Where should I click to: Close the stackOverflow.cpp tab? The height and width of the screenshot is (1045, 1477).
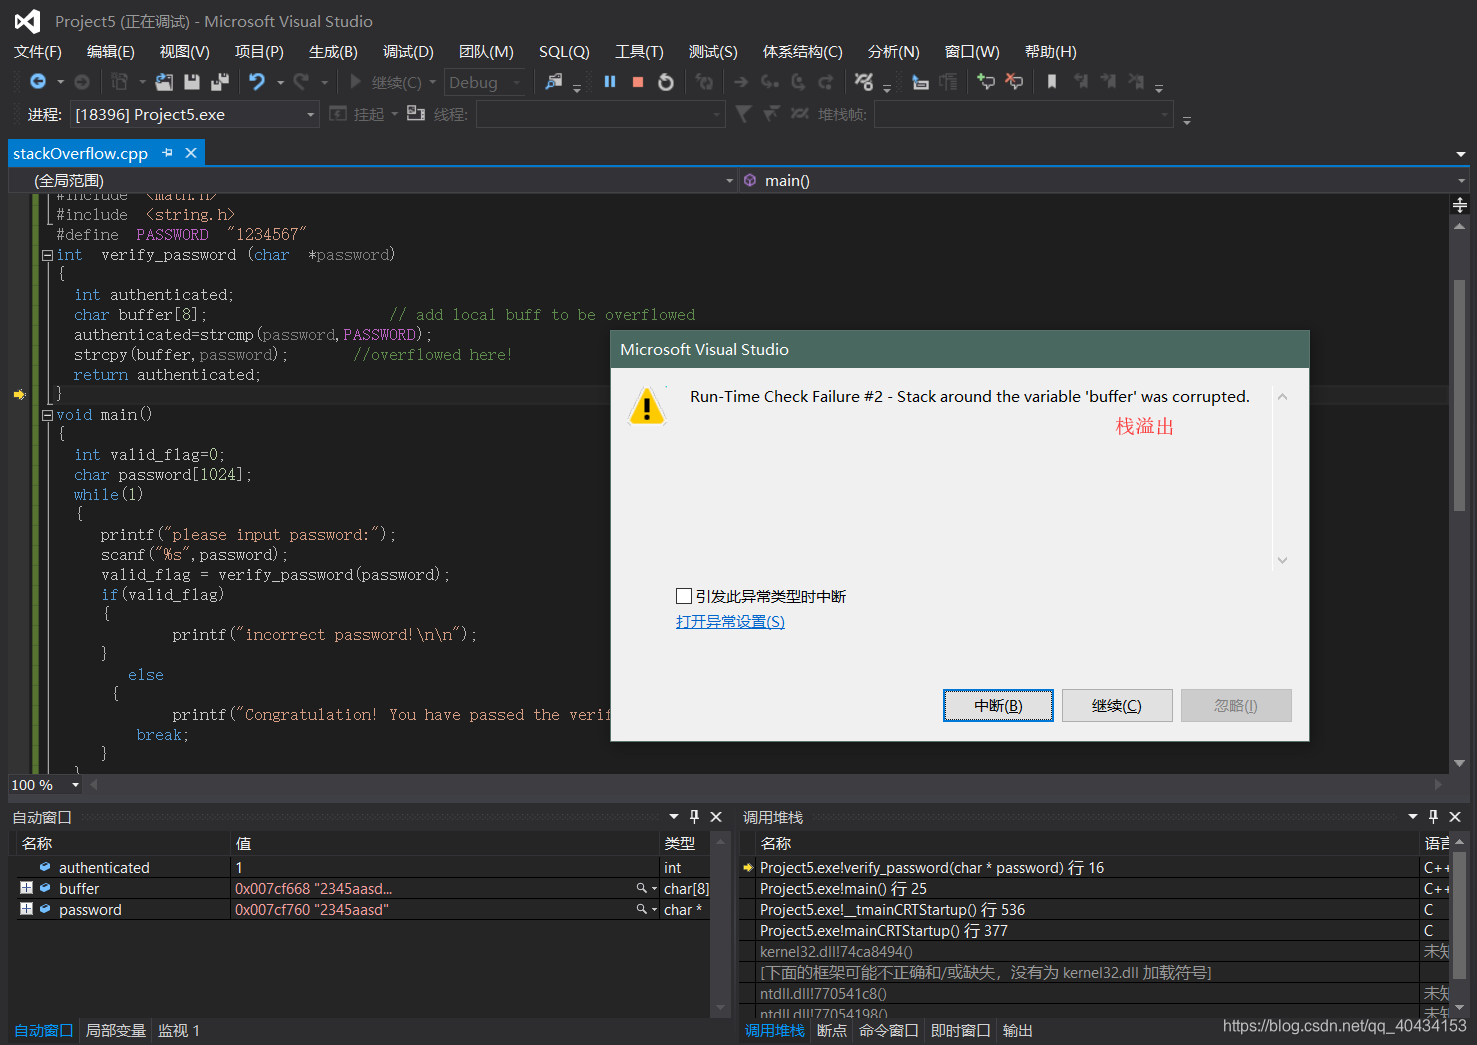point(191,153)
